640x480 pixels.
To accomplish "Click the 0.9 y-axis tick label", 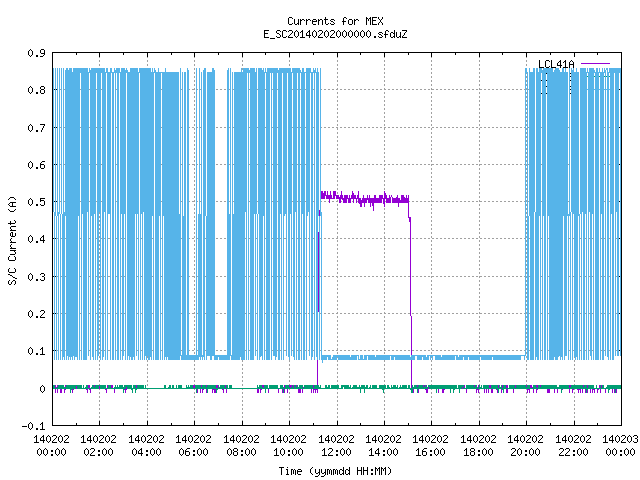I will pyautogui.click(x=36, y=53).
